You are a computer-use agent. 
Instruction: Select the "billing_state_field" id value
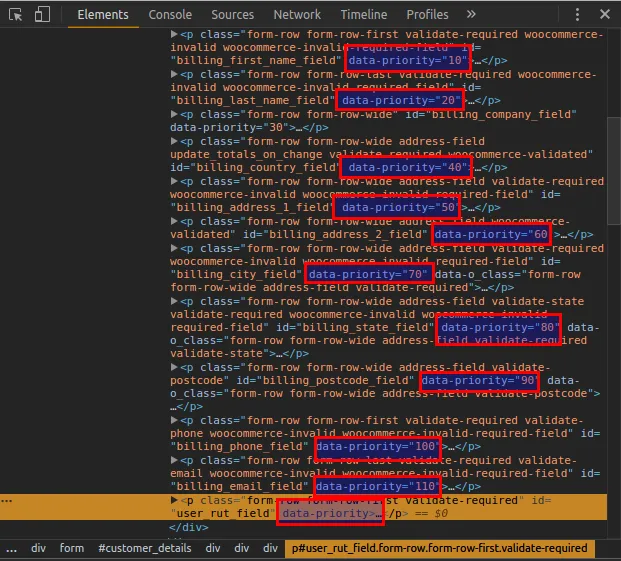click(365, 327)
